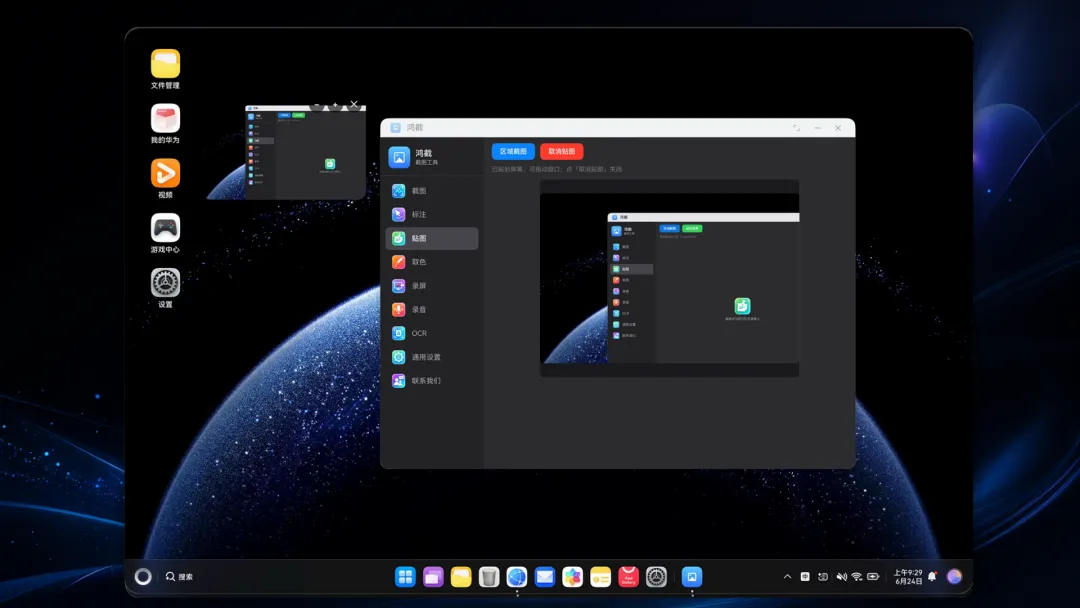Open the 截图 section in 鸿截 sidebar
Image resolution: width=1080 pixels, height=608 pixels.
coord(431,191)
